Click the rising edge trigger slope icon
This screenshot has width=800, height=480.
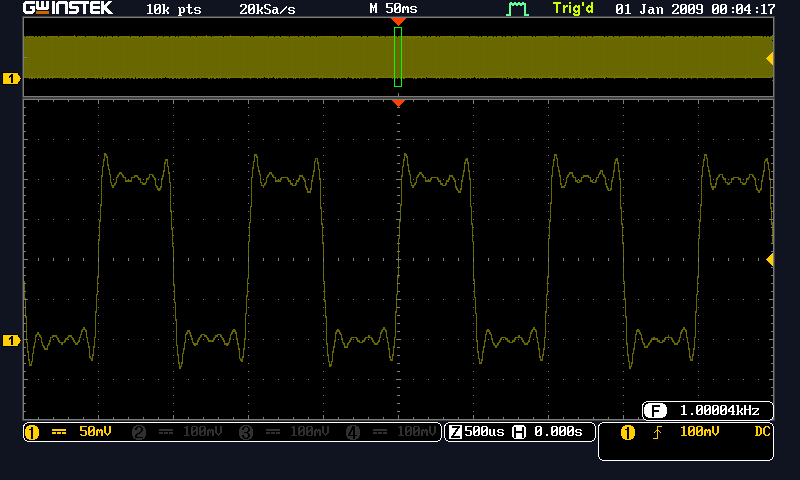click(657, 432)
